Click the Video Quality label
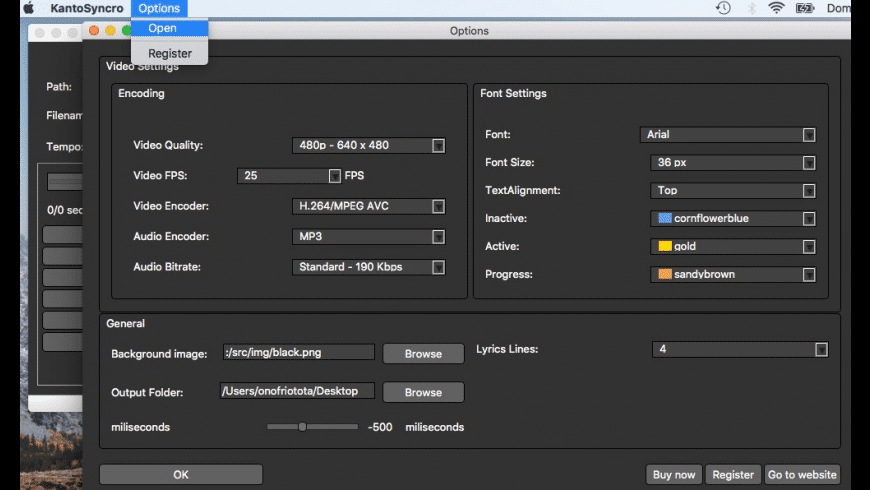The height and width of the screenshot is (490, 870). click(x=168, y=145)
